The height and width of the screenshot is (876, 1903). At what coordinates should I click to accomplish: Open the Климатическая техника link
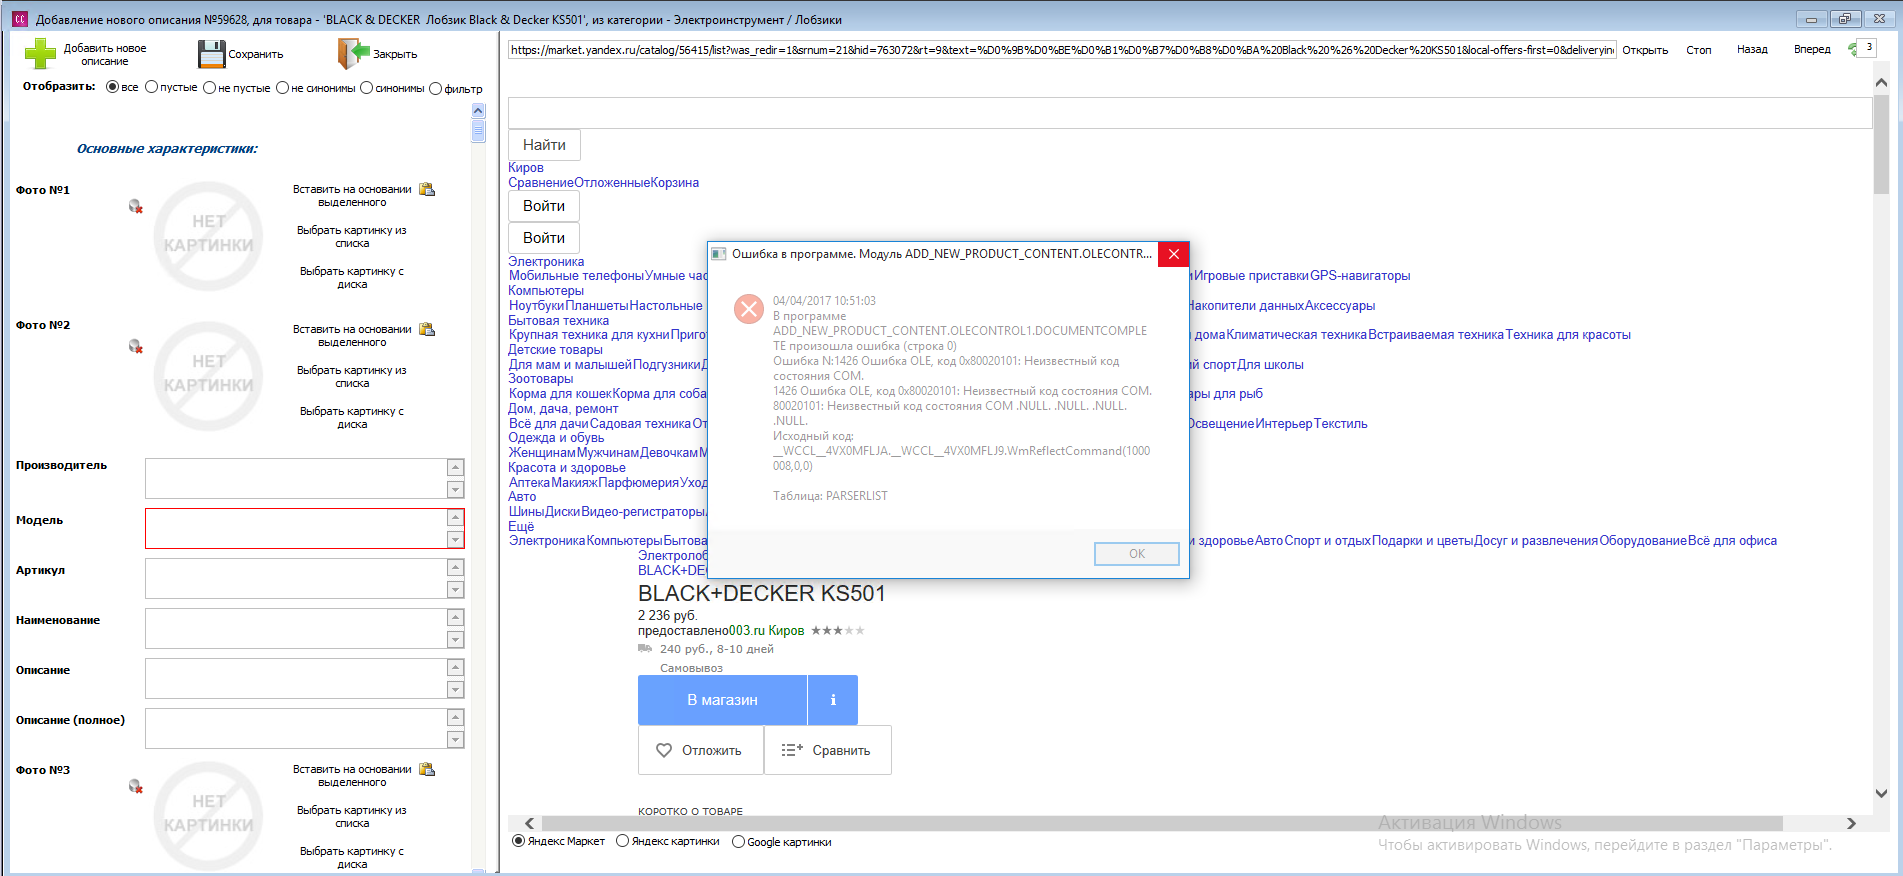pos(1297,335)
